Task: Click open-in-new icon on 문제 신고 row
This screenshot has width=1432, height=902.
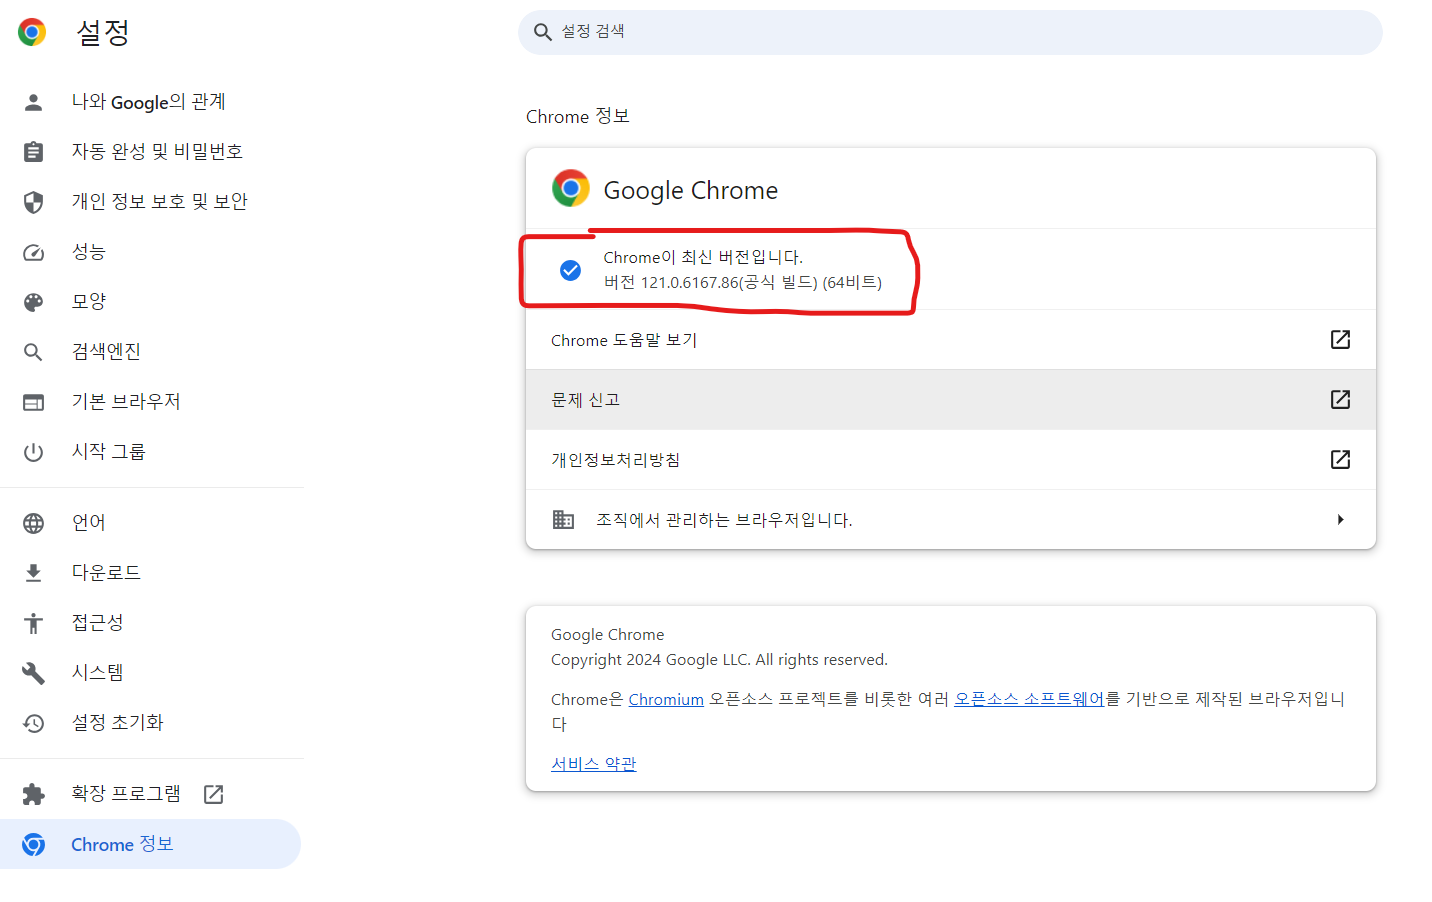Action: (1340, 400)
